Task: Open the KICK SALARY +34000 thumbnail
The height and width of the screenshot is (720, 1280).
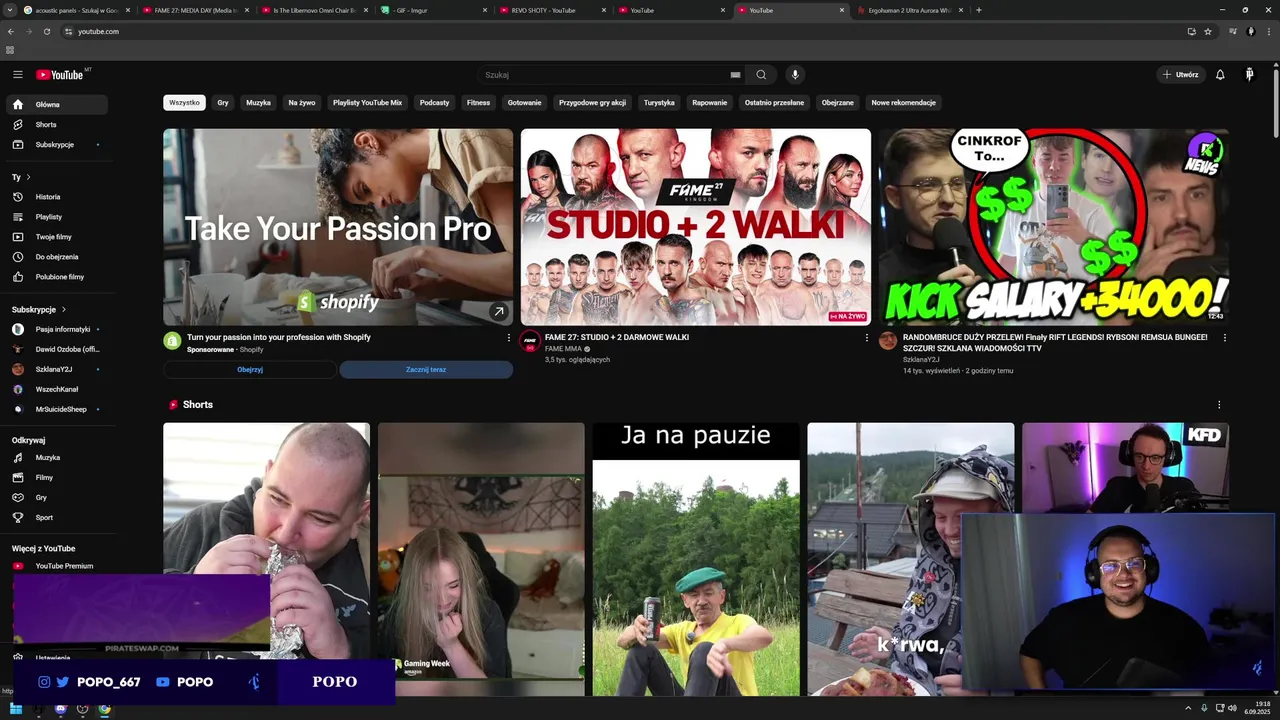Action: [1054, 227]
